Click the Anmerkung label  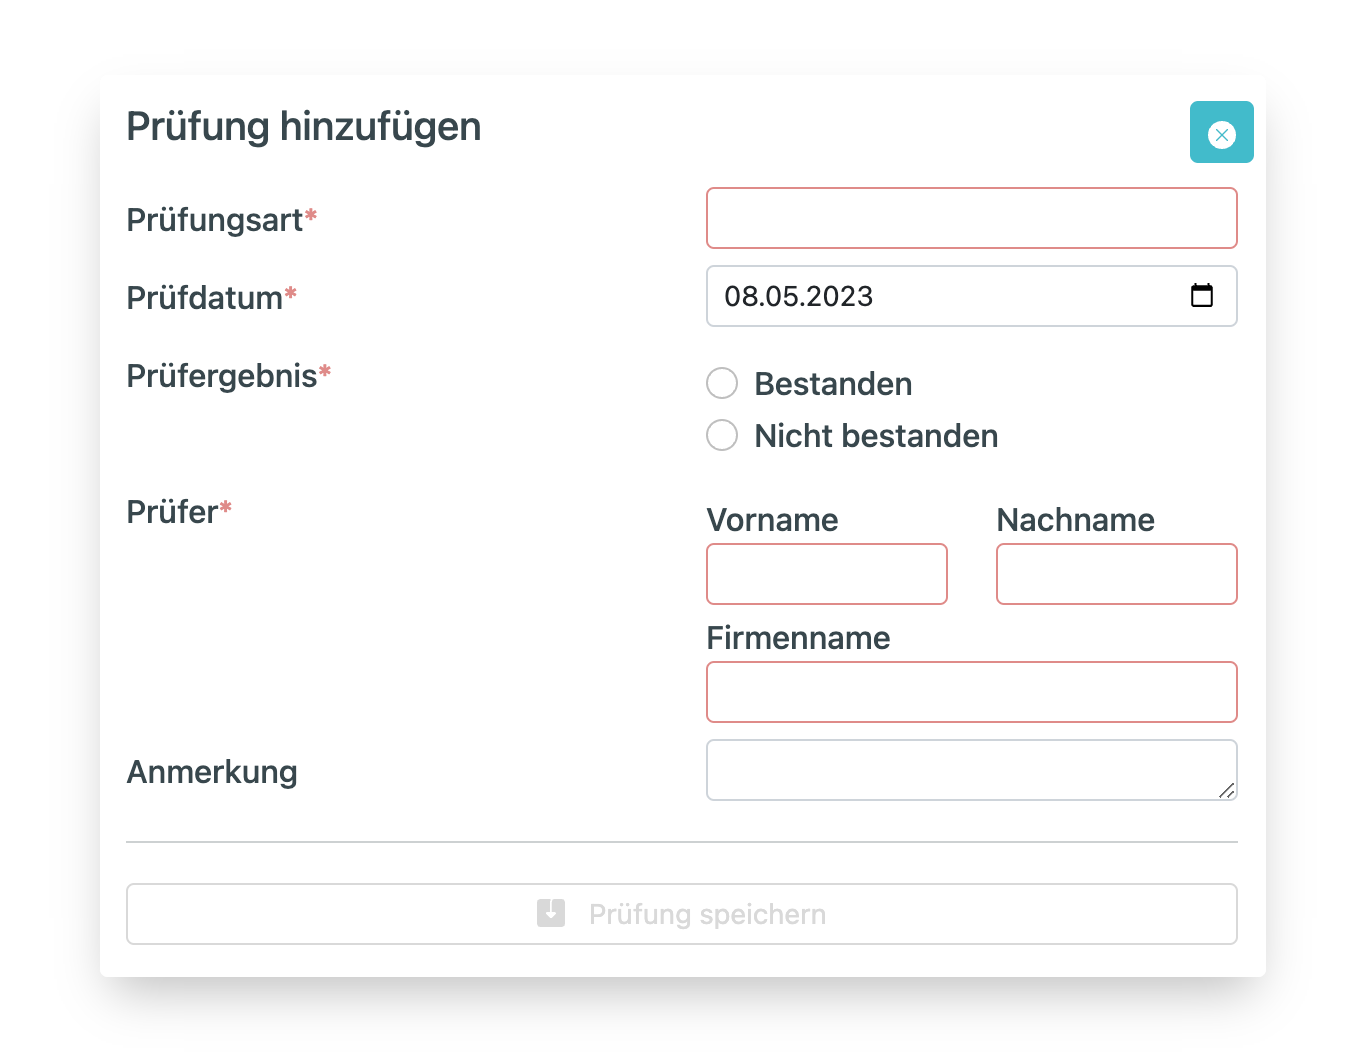pos(212,772)
